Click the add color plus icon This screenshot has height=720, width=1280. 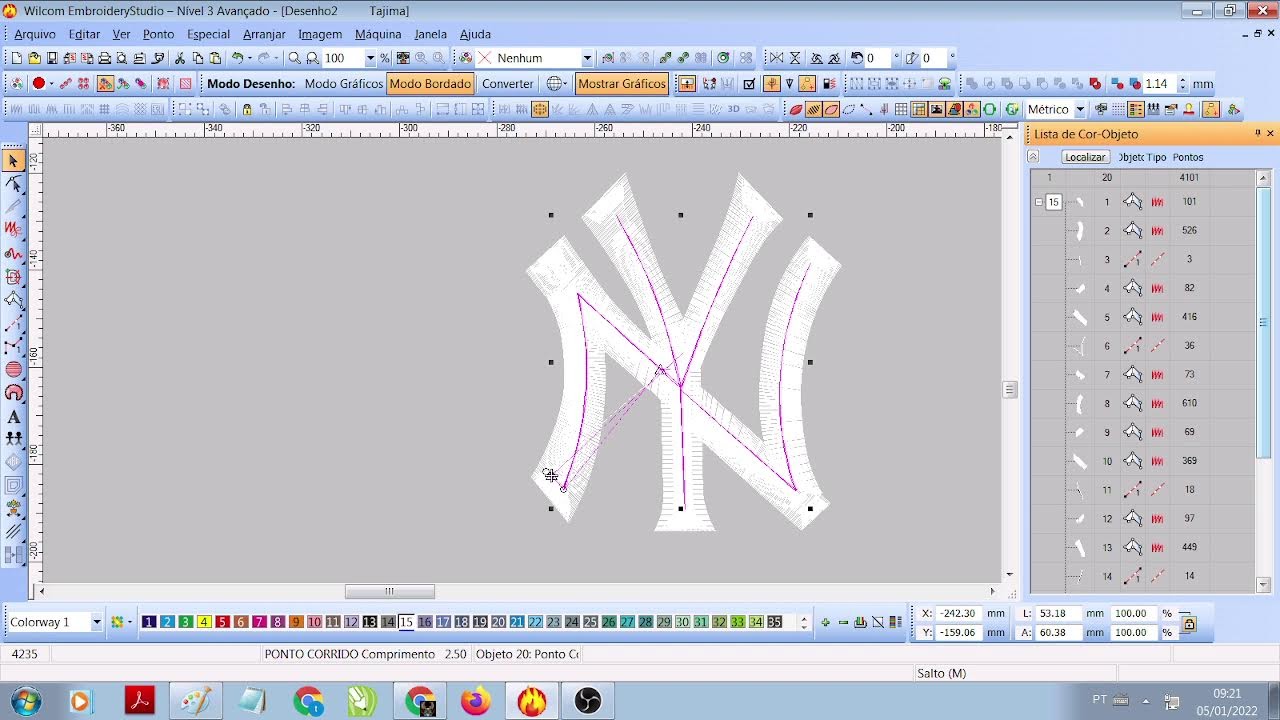pos(825,622)
